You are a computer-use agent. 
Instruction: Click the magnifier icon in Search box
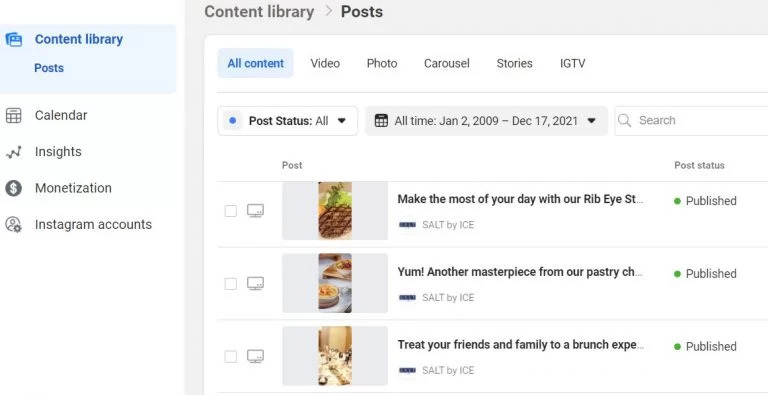[x=624, y=121]
